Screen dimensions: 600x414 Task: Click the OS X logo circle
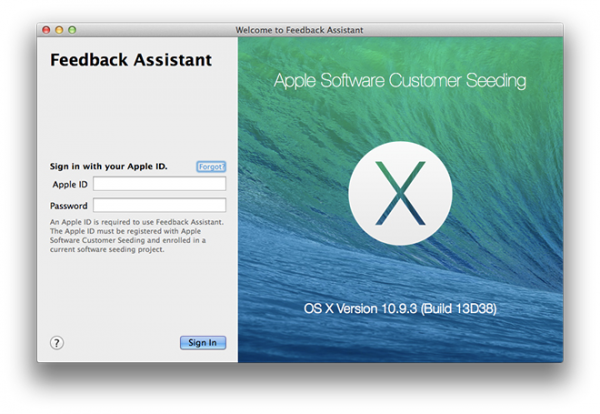(400, 193)
